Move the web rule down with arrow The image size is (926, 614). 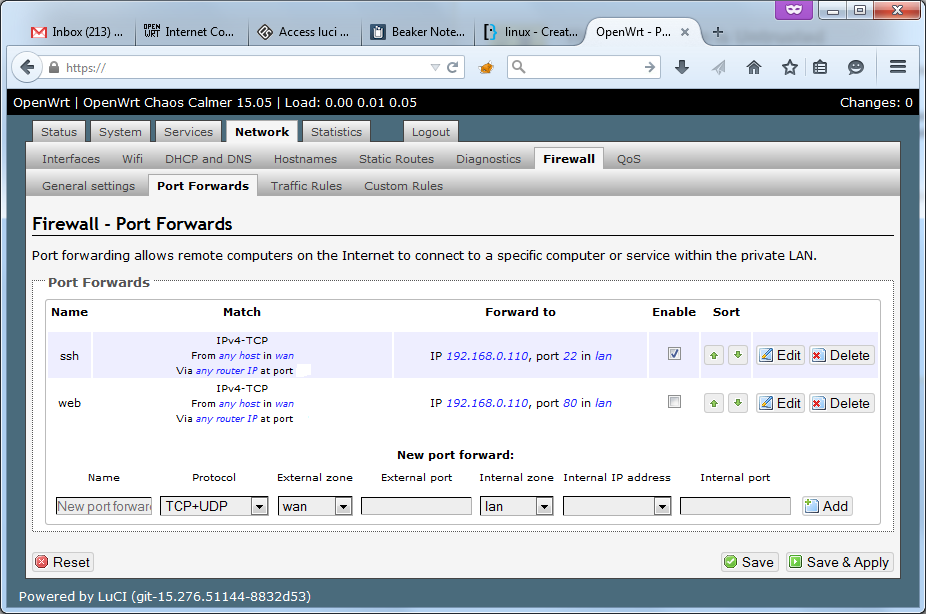tap(738, 403)
